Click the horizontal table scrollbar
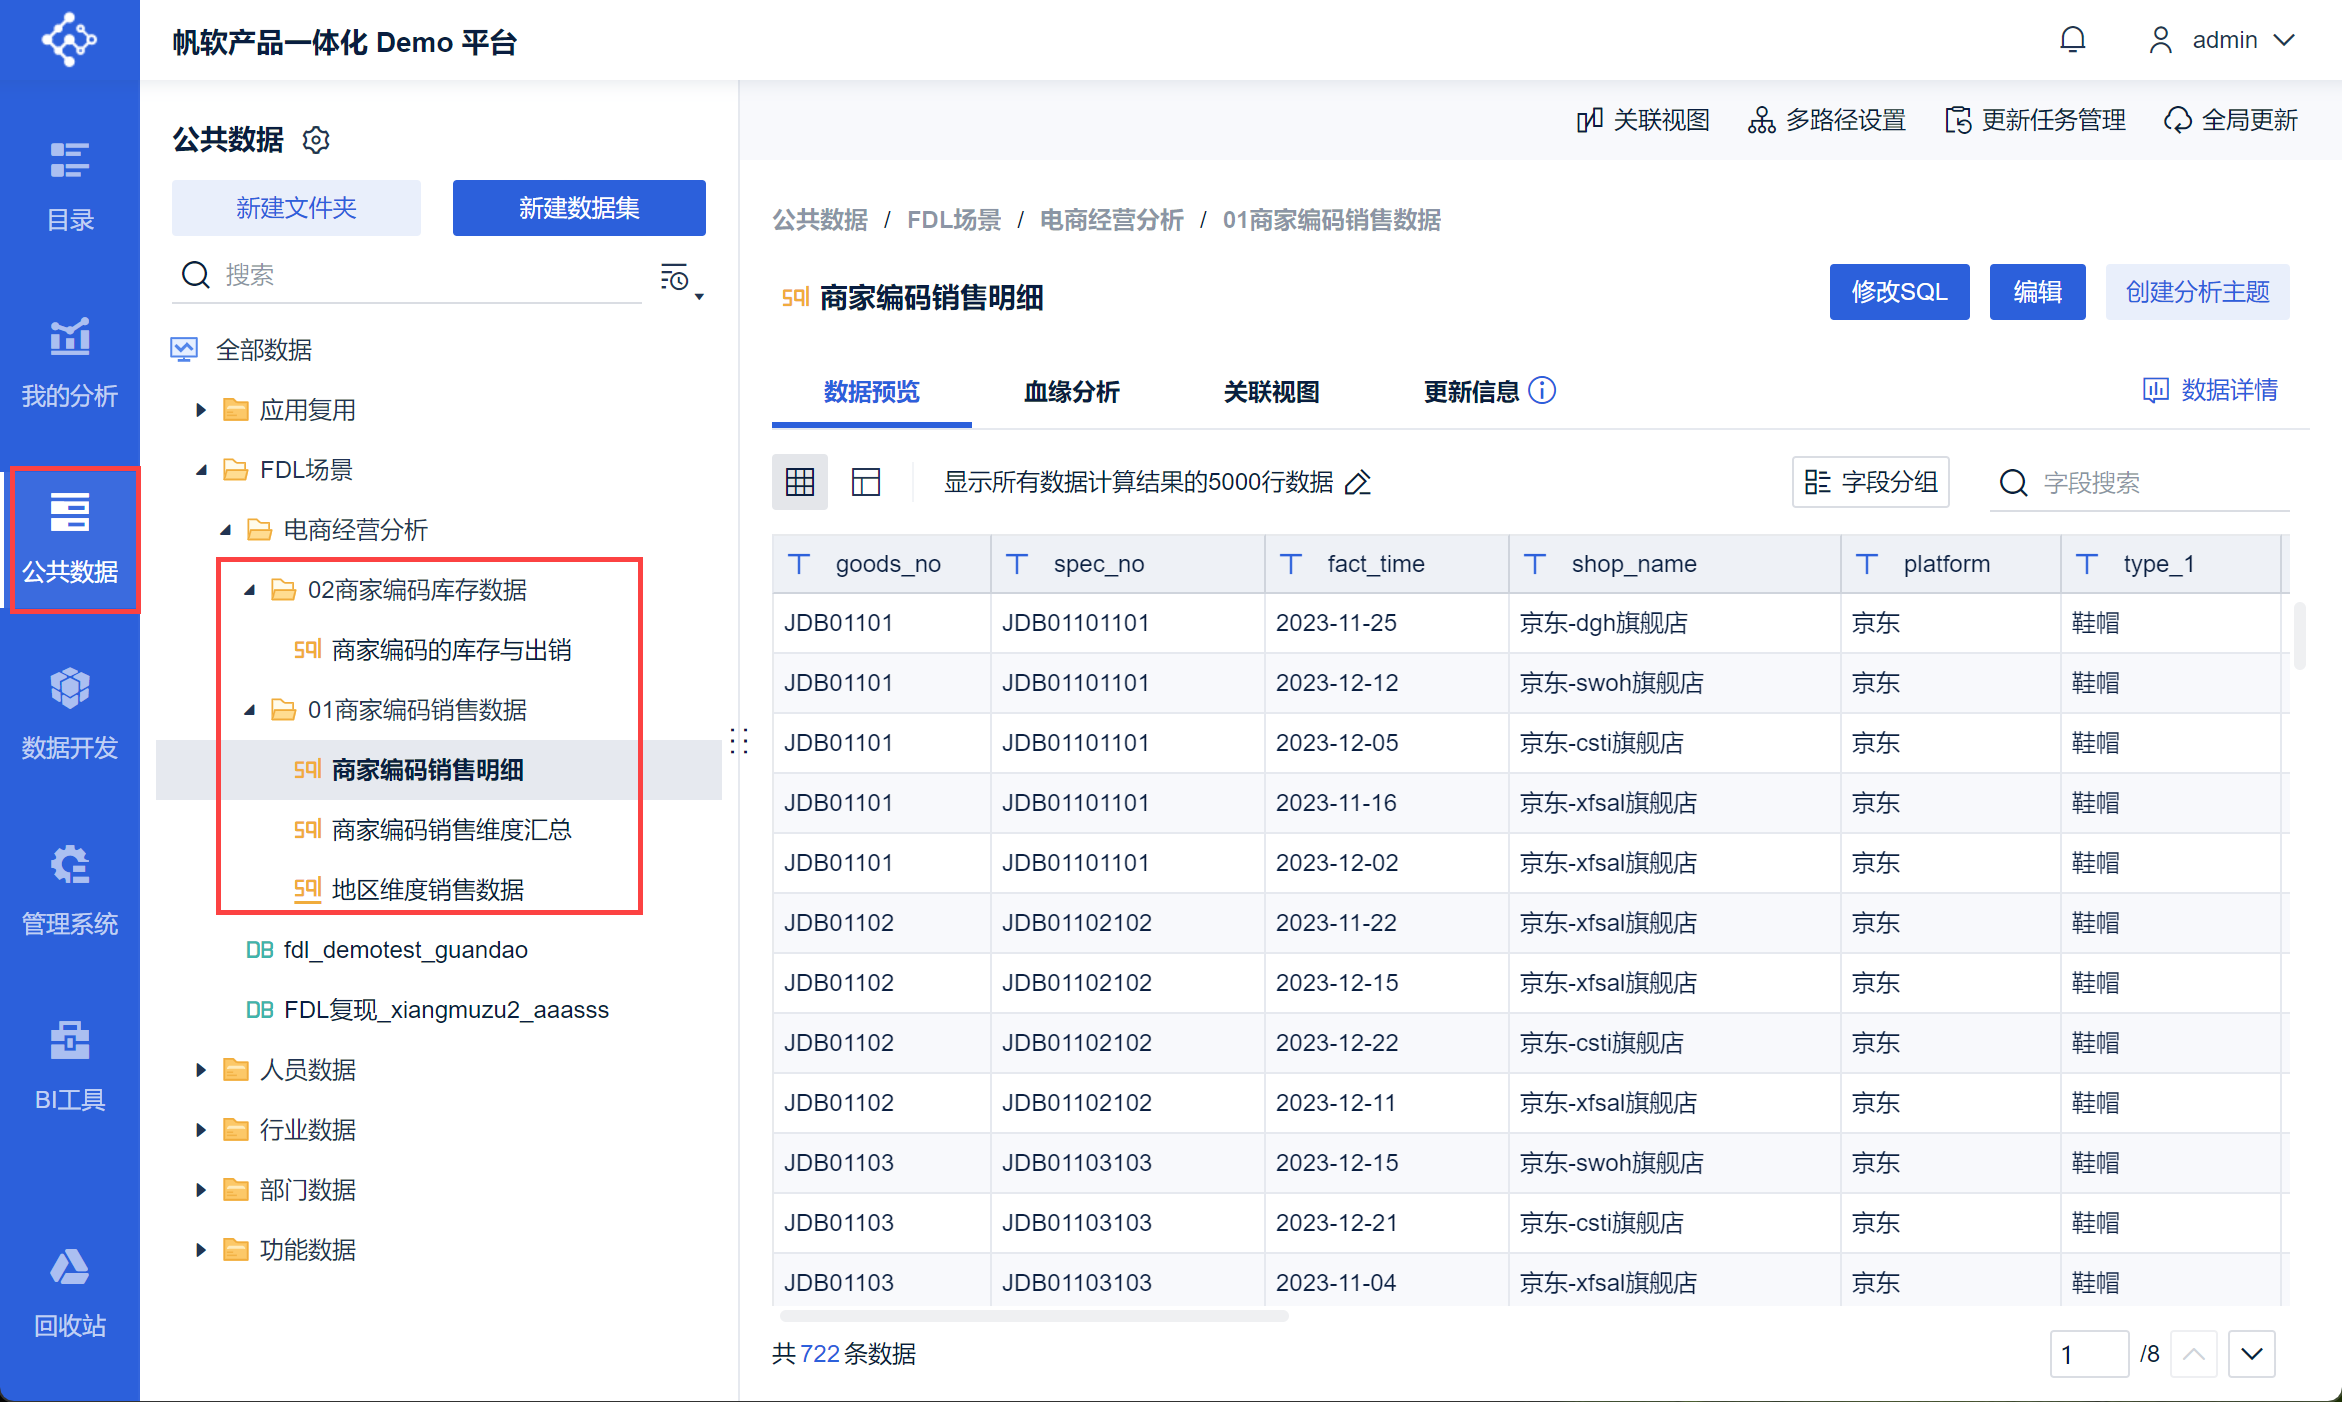 (1034, 1316)
